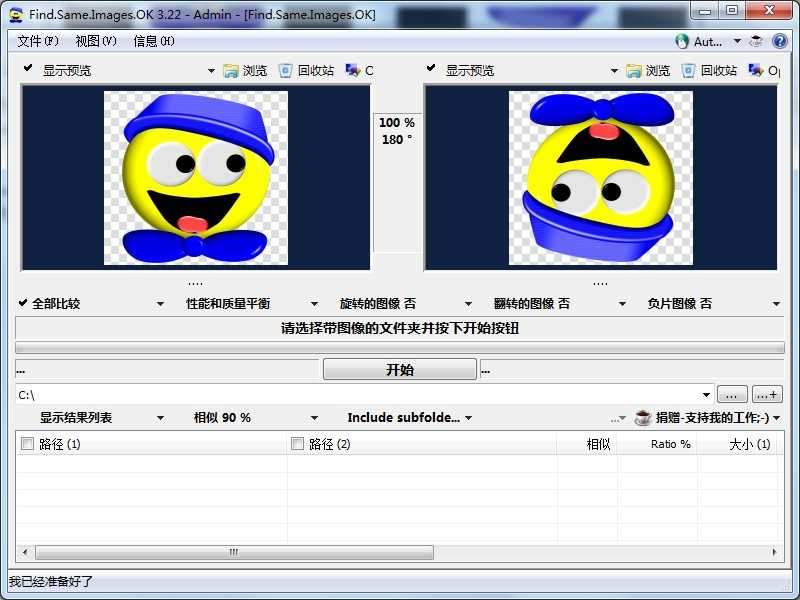Screen dimensions: 800x600
Task: Click the left panel 浏览 folder icon
Action: (231, 70)
